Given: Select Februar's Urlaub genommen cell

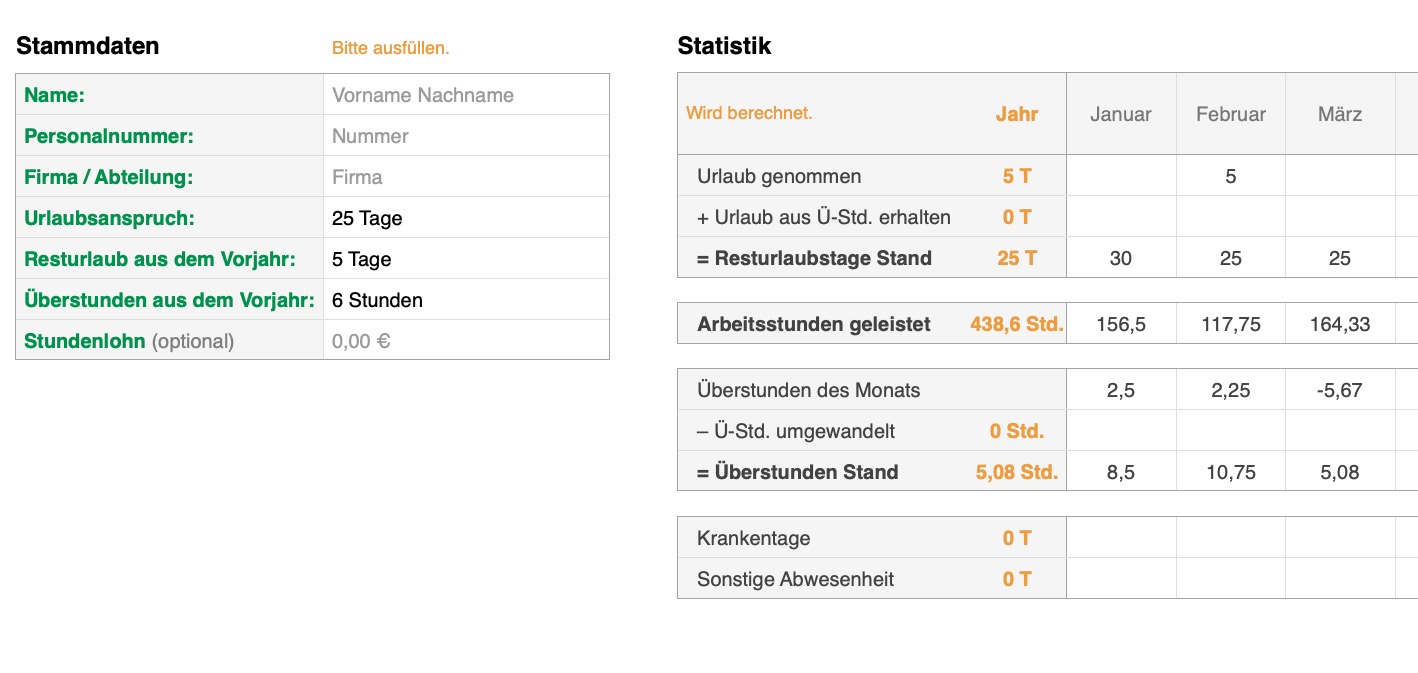Looking at the screenshot, I should pyautogui.click(x=1230, y=176).
